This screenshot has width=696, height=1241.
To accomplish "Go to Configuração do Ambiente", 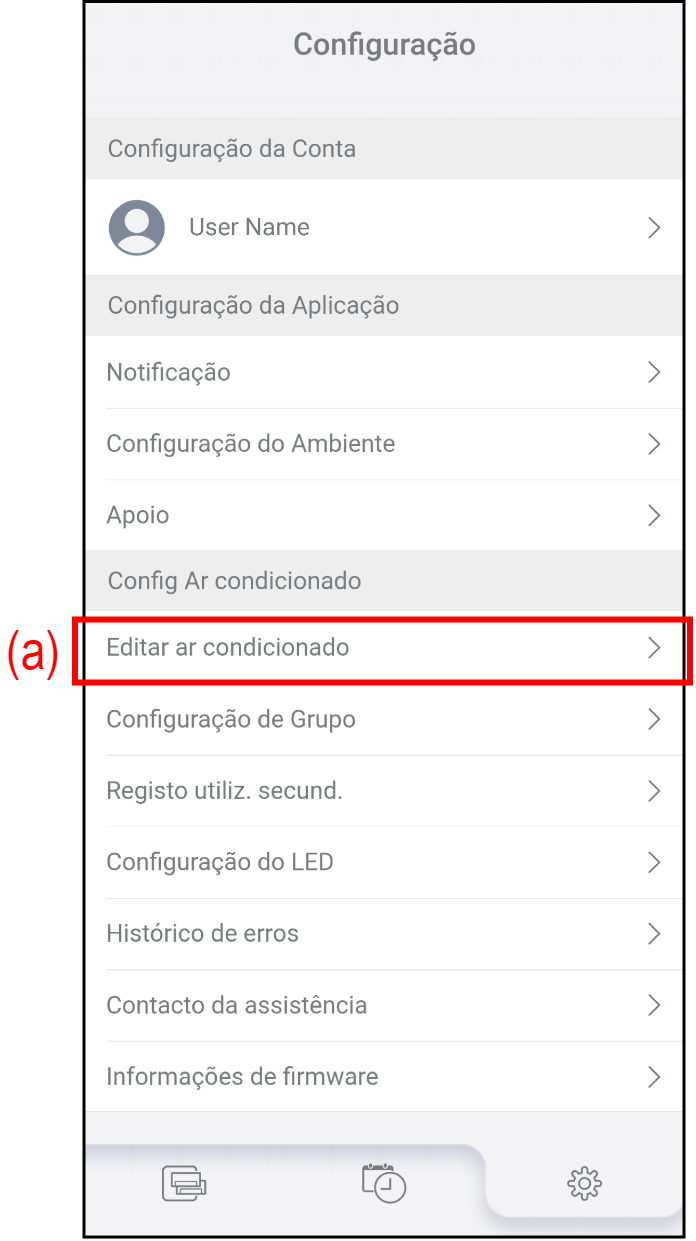I will tap(251, 444).
